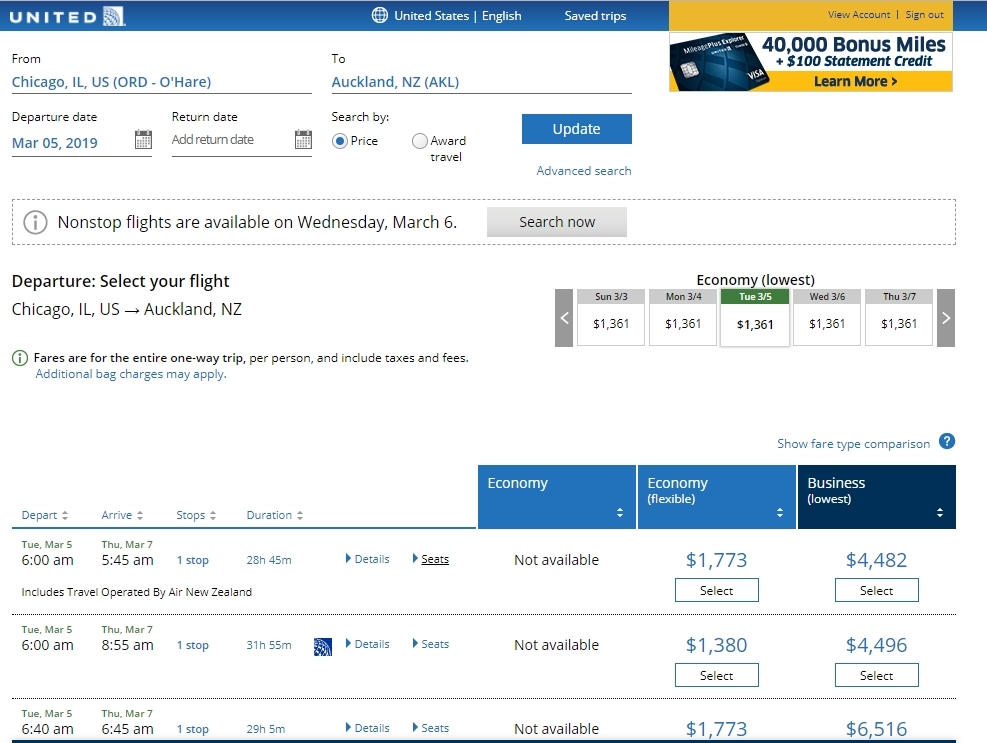Select the Thu 3/7 fare date tab
The image size is (987, 743).
coord(899,317)
